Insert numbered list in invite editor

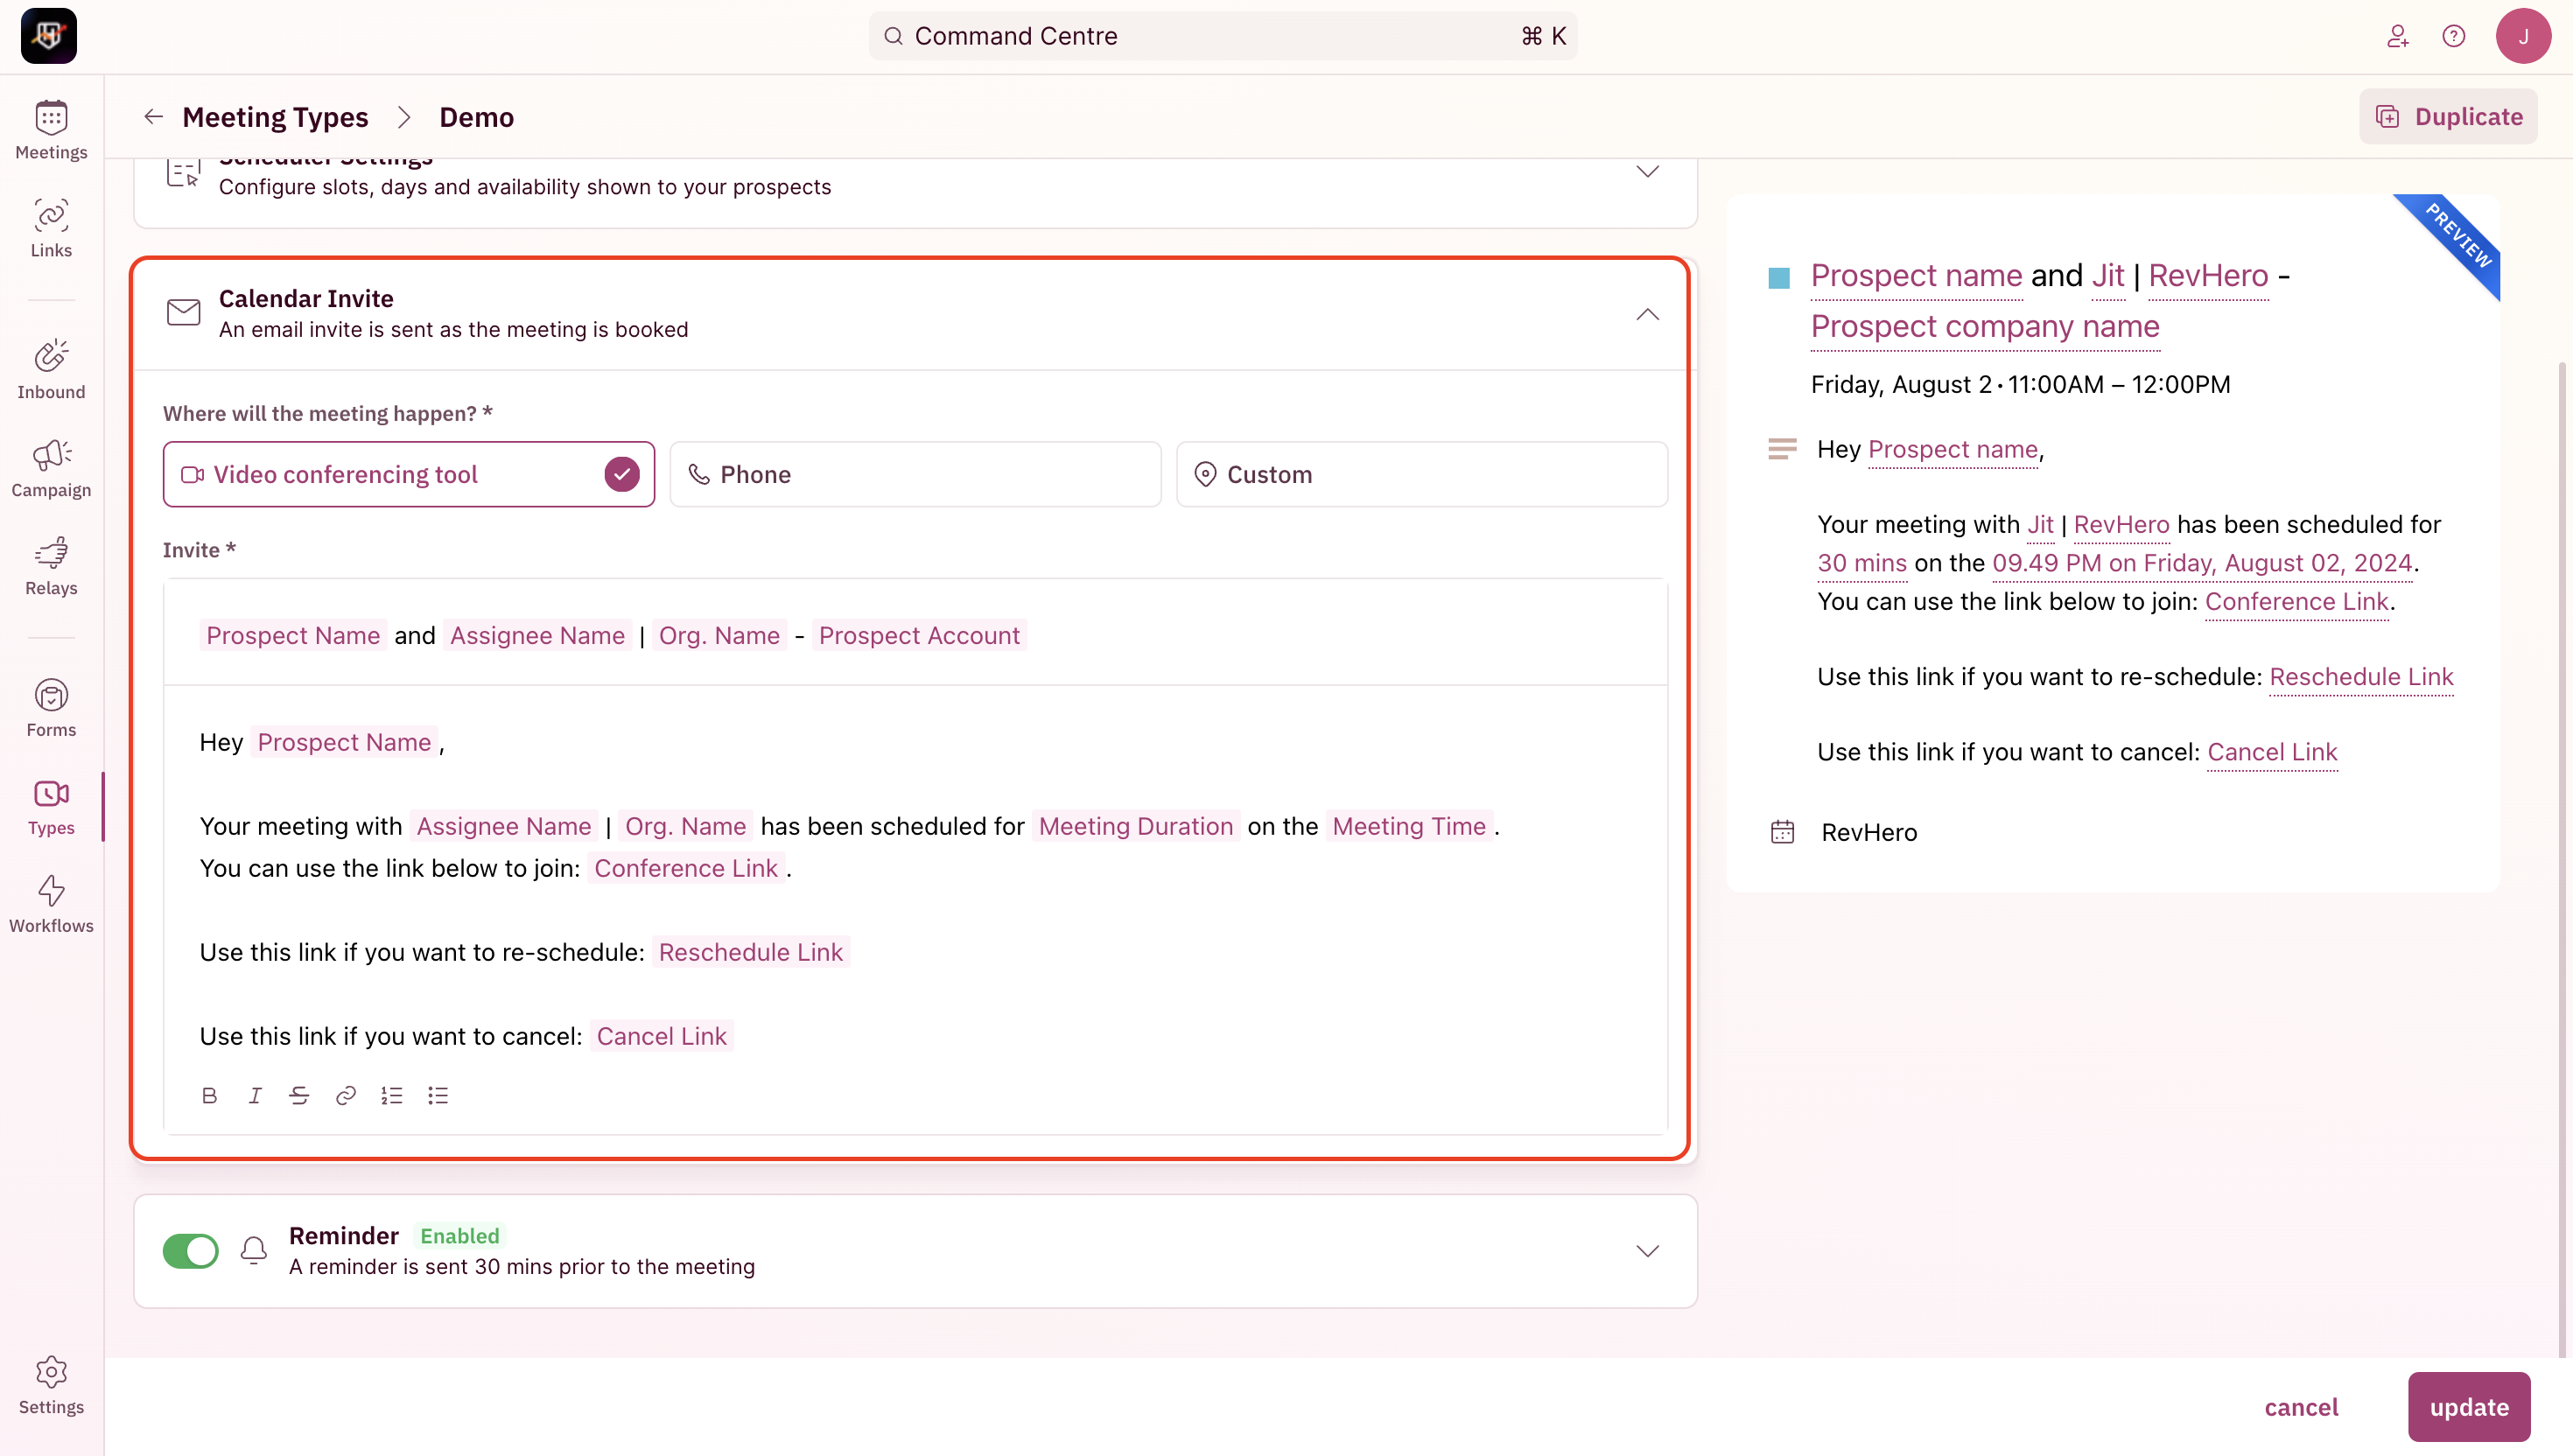tap(392, 1096)
